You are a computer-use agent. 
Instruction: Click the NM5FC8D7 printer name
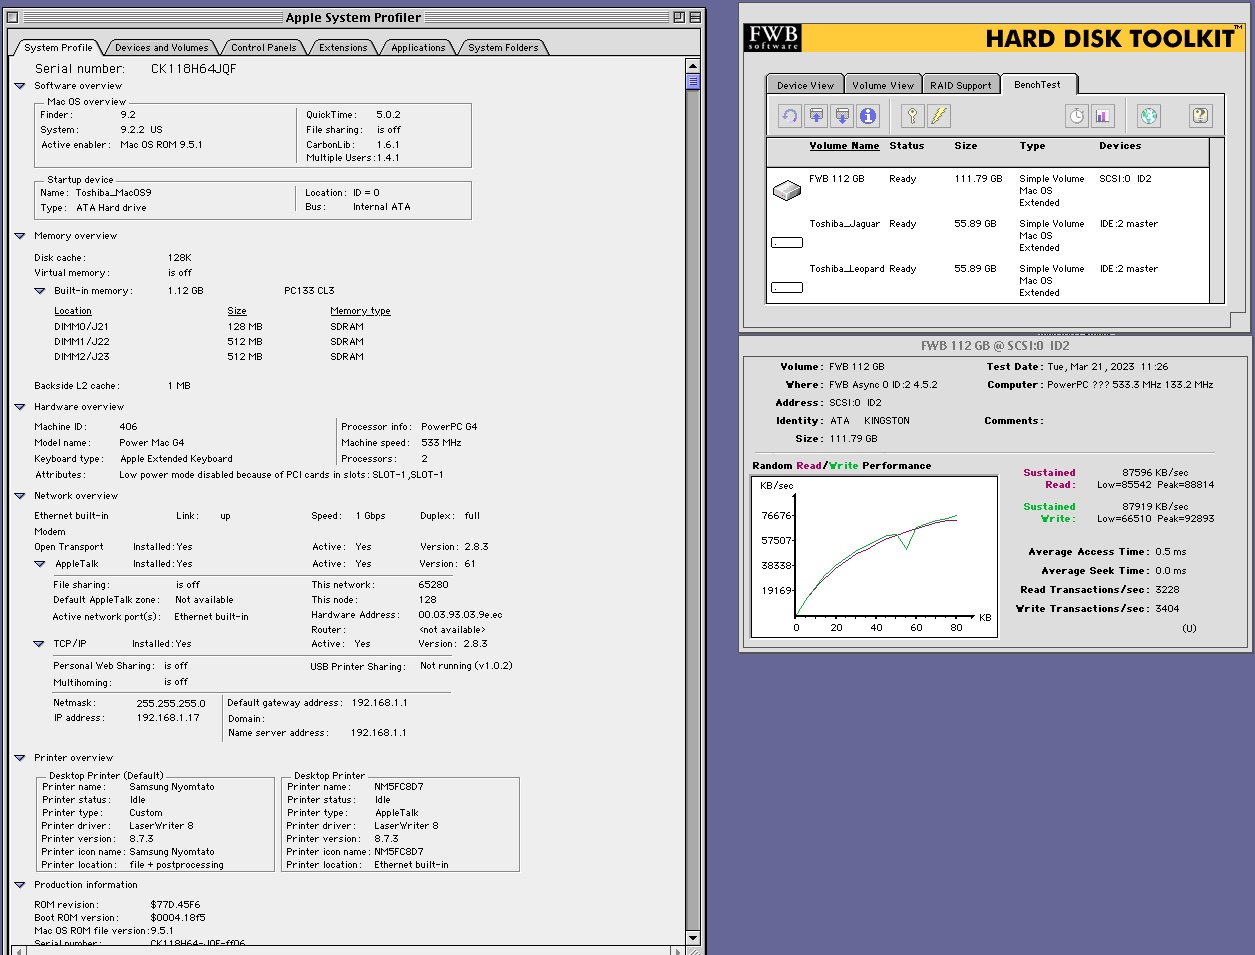pyautogui.click(x=399, y=787)
